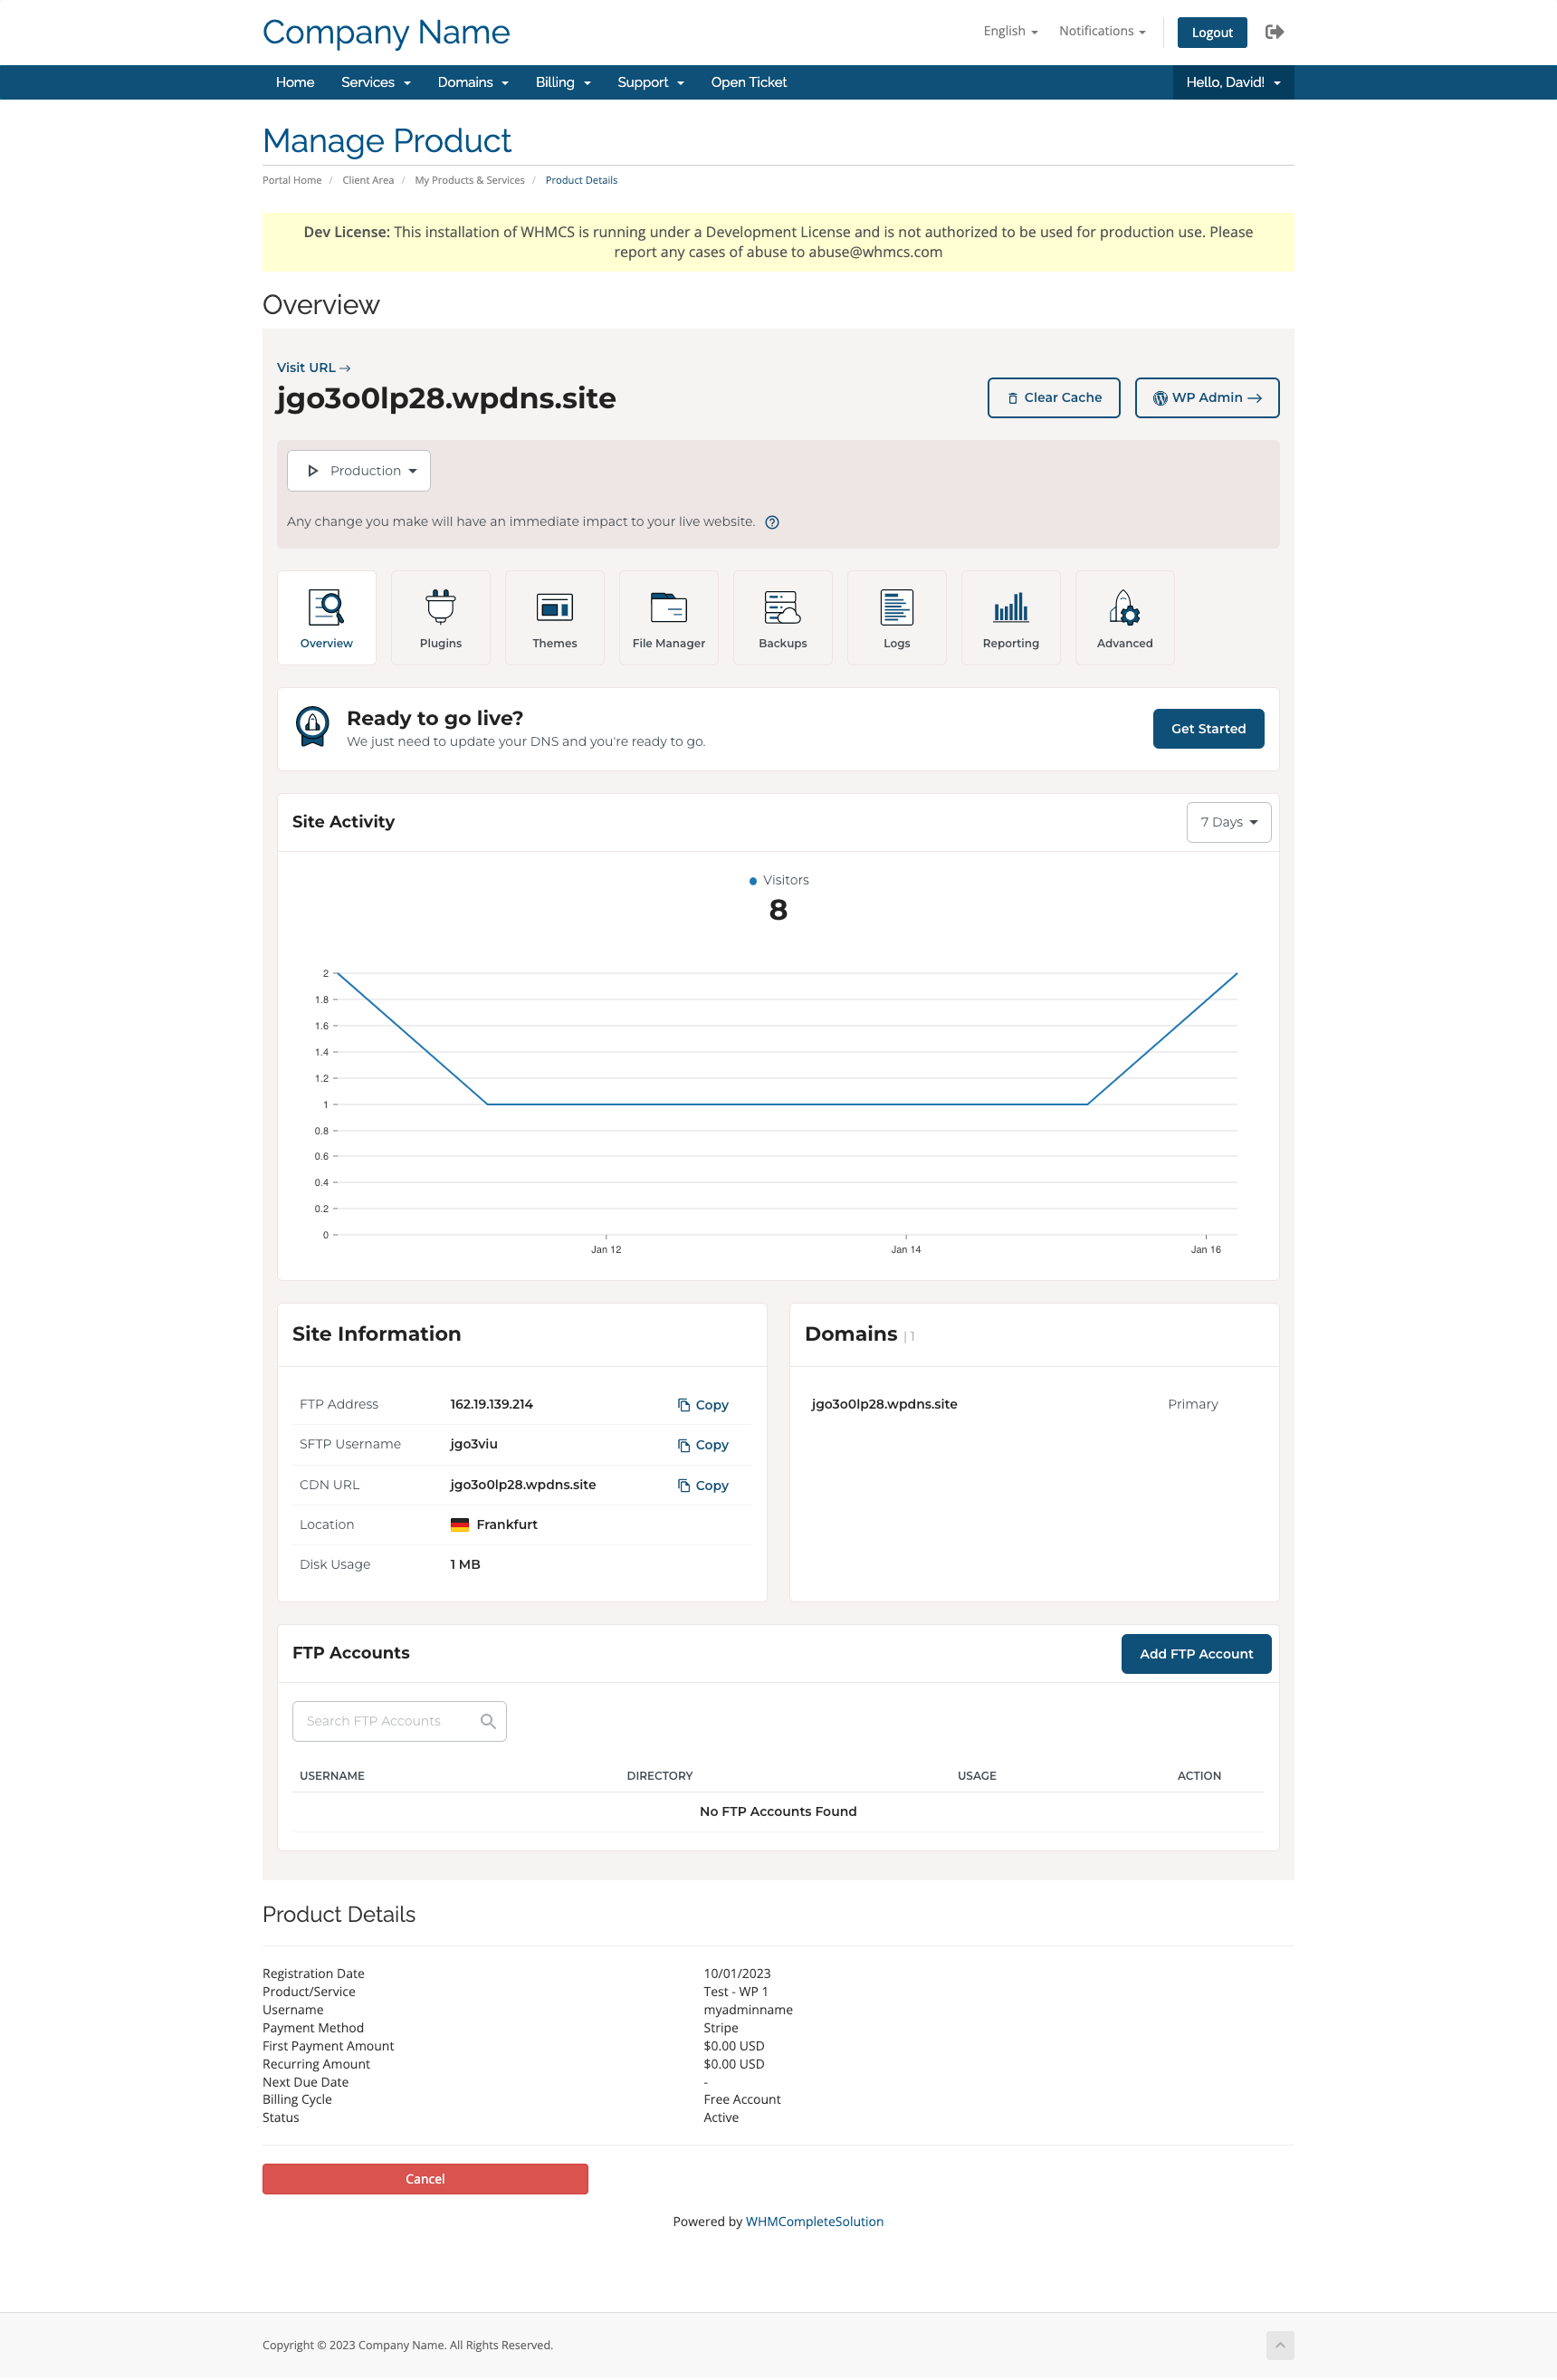
Task: Follow the Visit URL link
Action: pos(313,368)
